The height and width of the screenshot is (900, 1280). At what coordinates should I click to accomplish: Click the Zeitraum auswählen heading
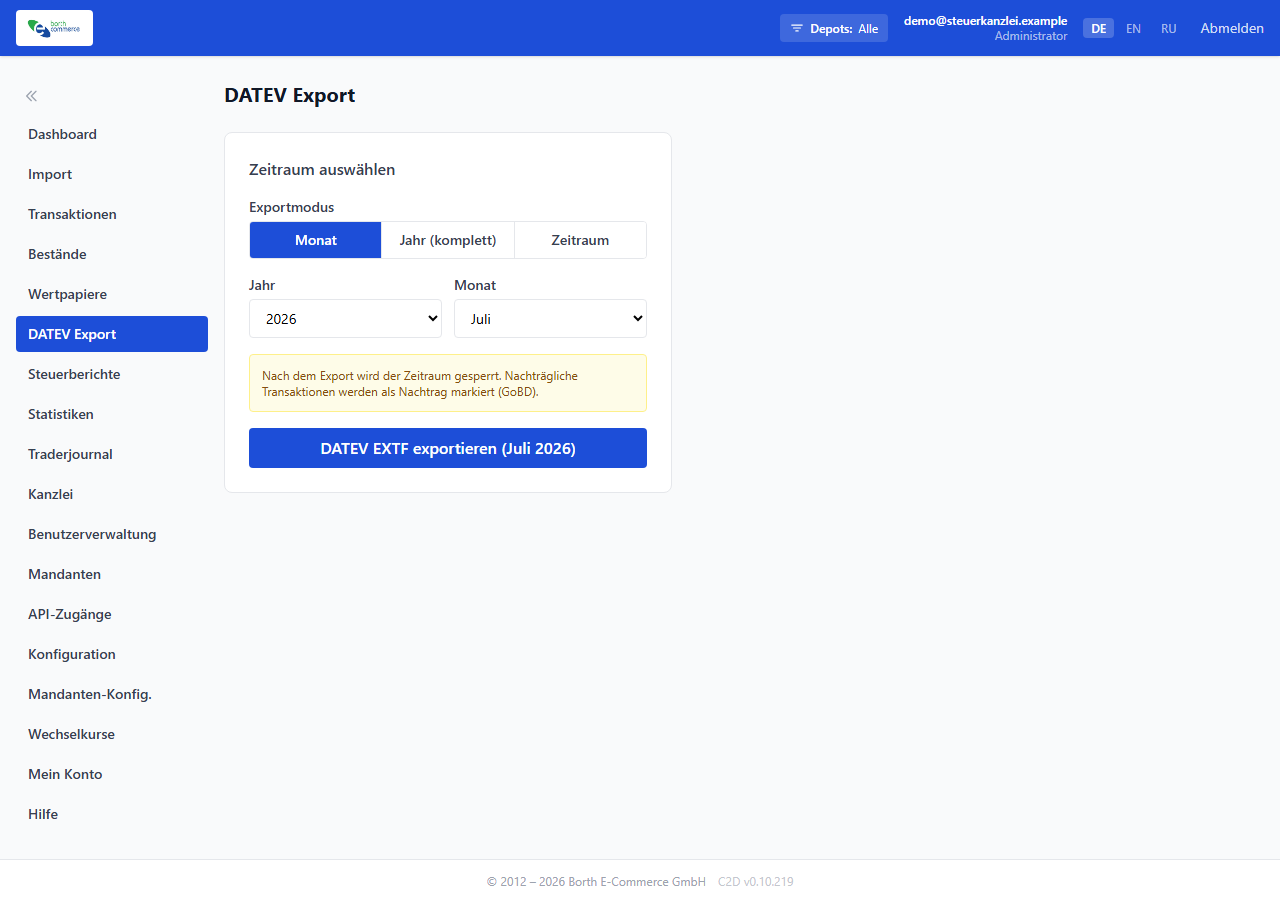[322, 170]
